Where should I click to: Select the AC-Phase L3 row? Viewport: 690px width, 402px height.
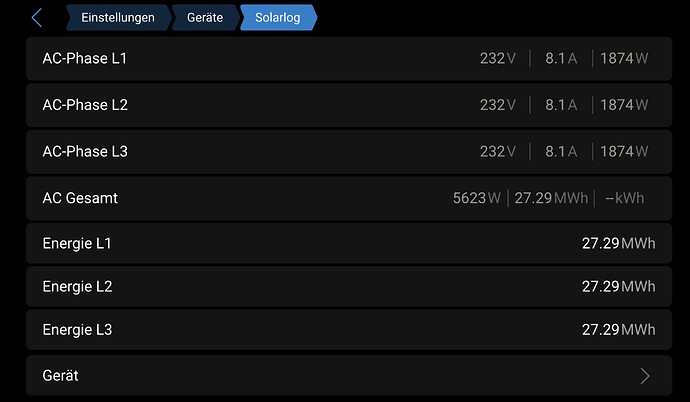click(349, 152)
